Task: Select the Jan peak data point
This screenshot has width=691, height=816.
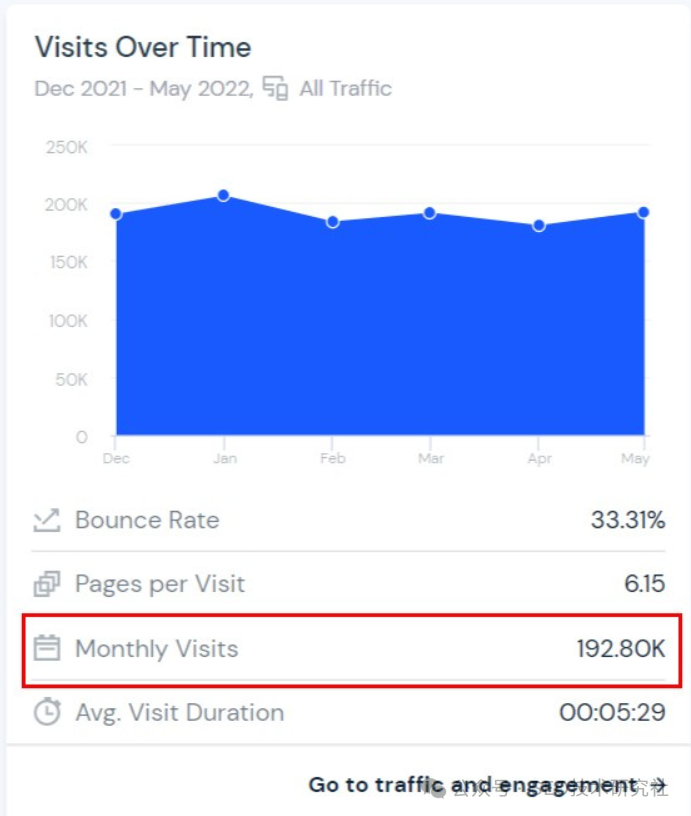Action: [224, 195]
